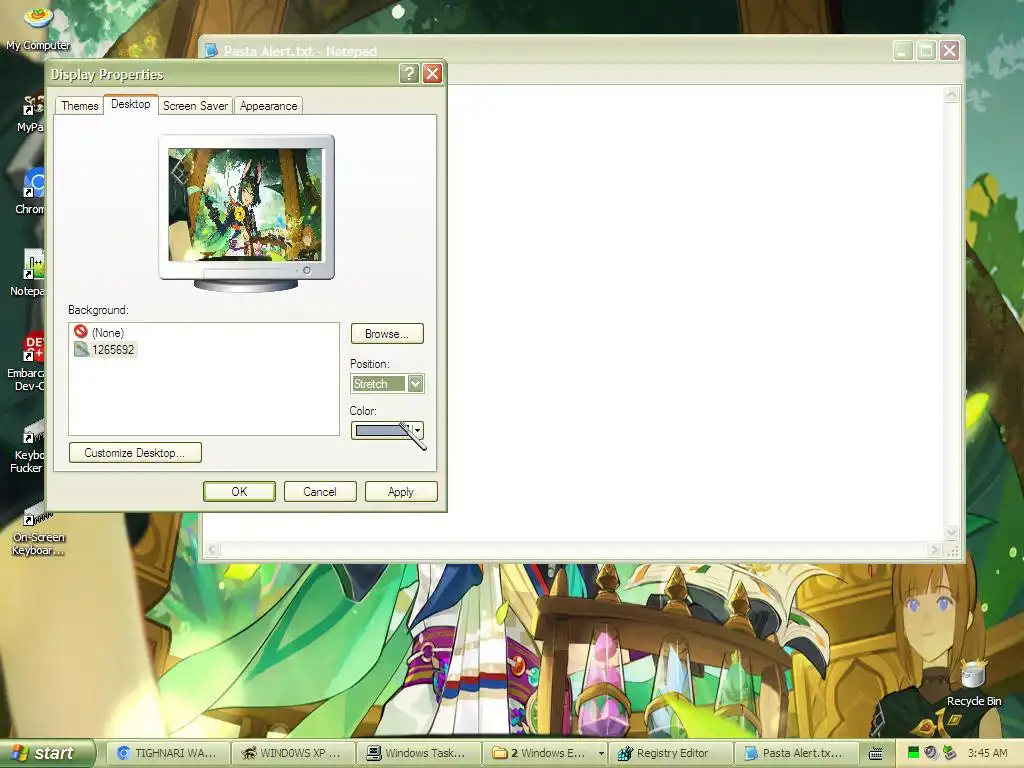
Task: Open the Position Stretch dropdown
Action: (415, 383)
